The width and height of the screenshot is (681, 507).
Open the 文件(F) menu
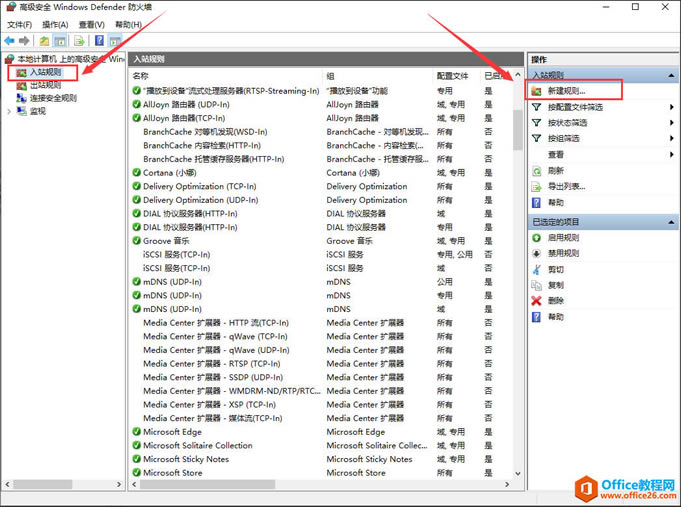coord(20,25)
